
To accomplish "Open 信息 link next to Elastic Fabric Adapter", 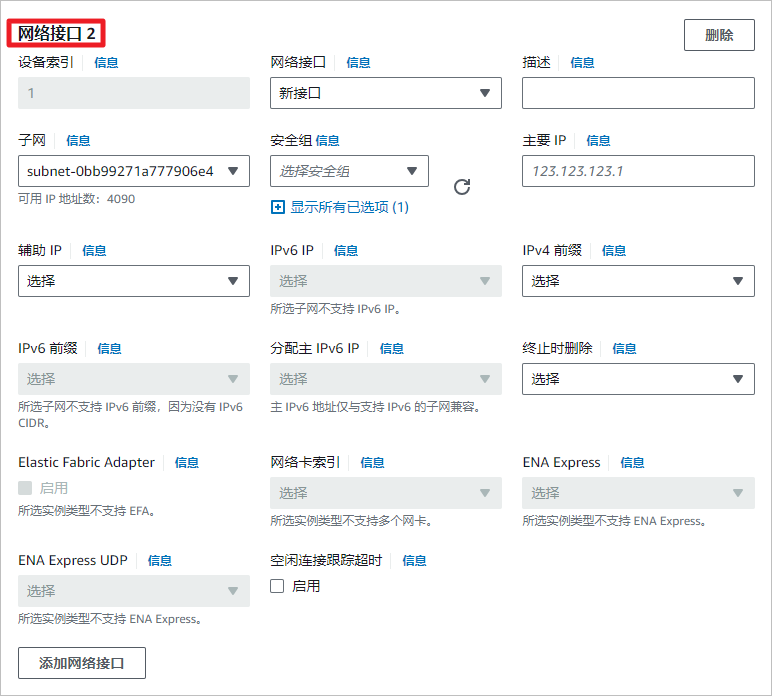I will click(x=187, y=462).
